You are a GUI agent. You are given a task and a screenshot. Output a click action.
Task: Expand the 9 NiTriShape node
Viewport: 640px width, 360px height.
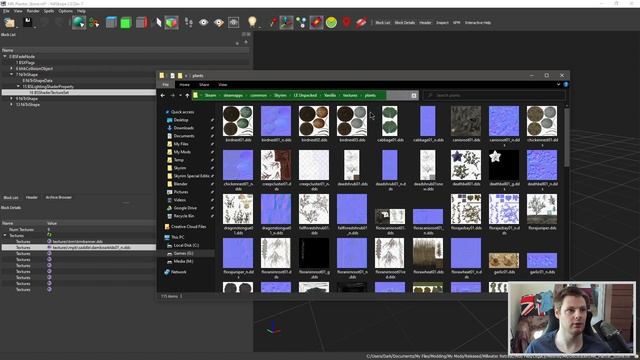click(x=11, y=98)
